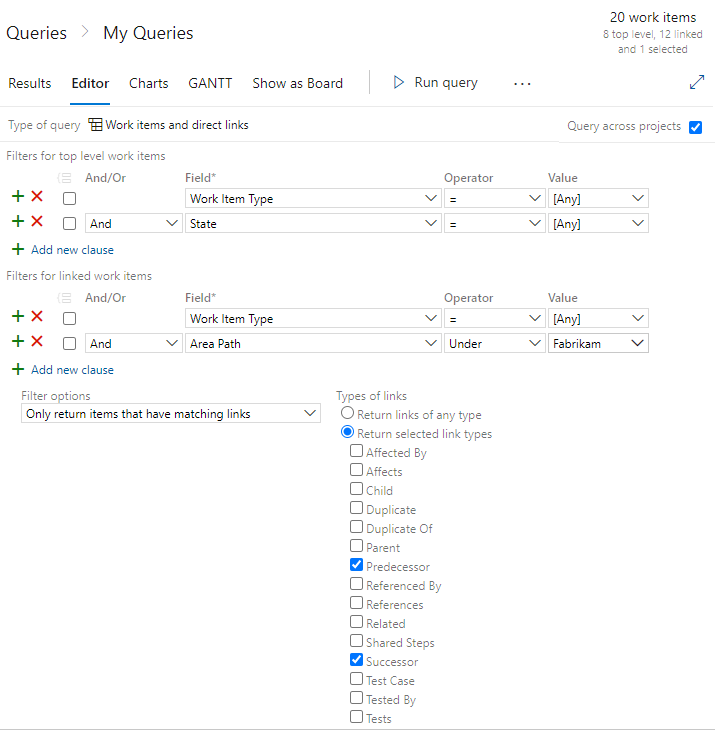Uncheck the Successor link type

click(357, 660)
